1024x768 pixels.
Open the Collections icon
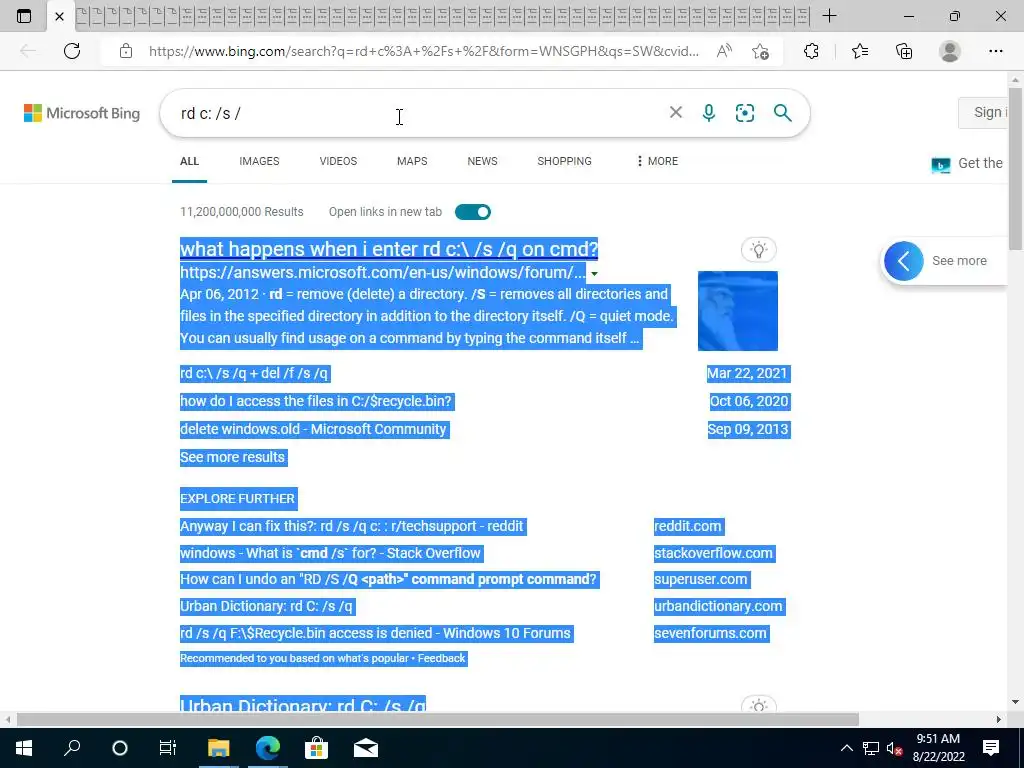904,51
